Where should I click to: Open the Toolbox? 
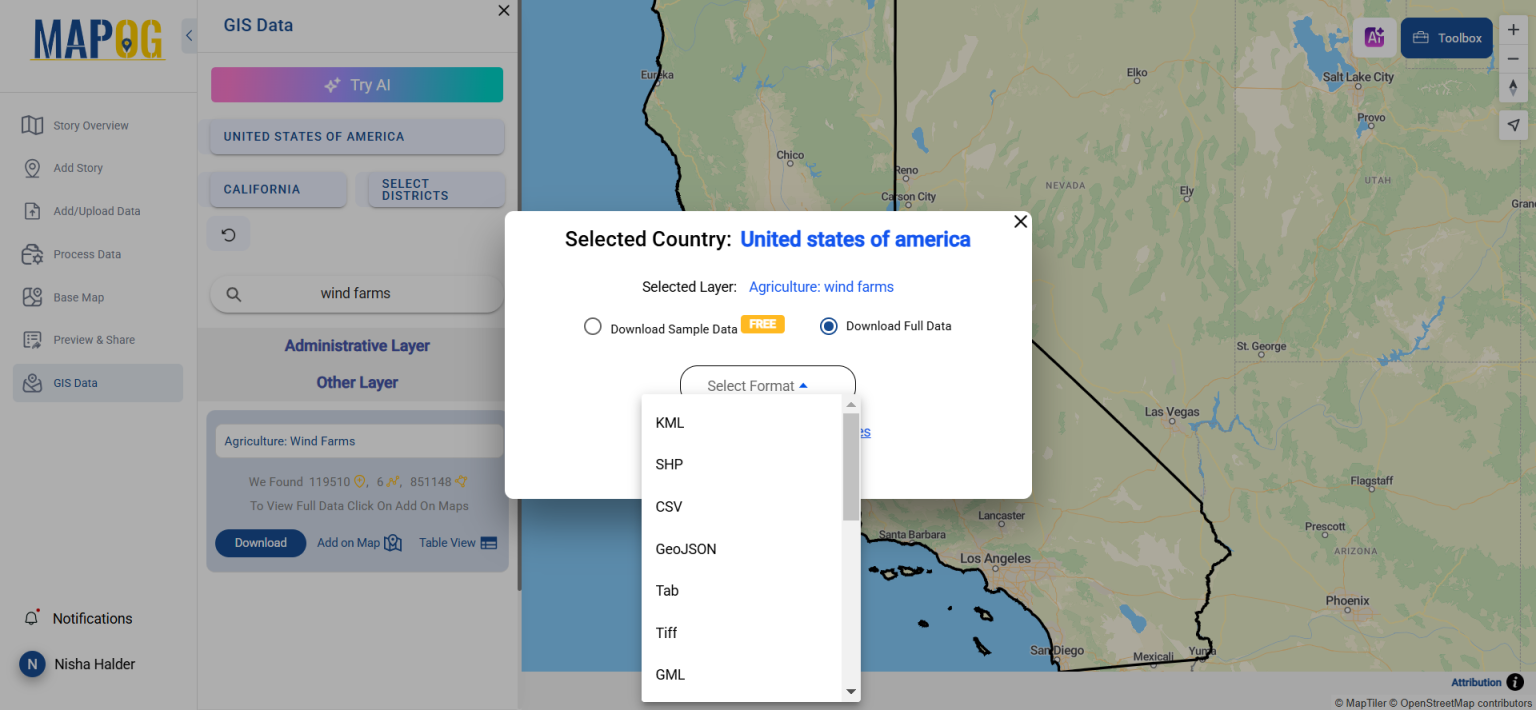click(x=1446, y=37)
